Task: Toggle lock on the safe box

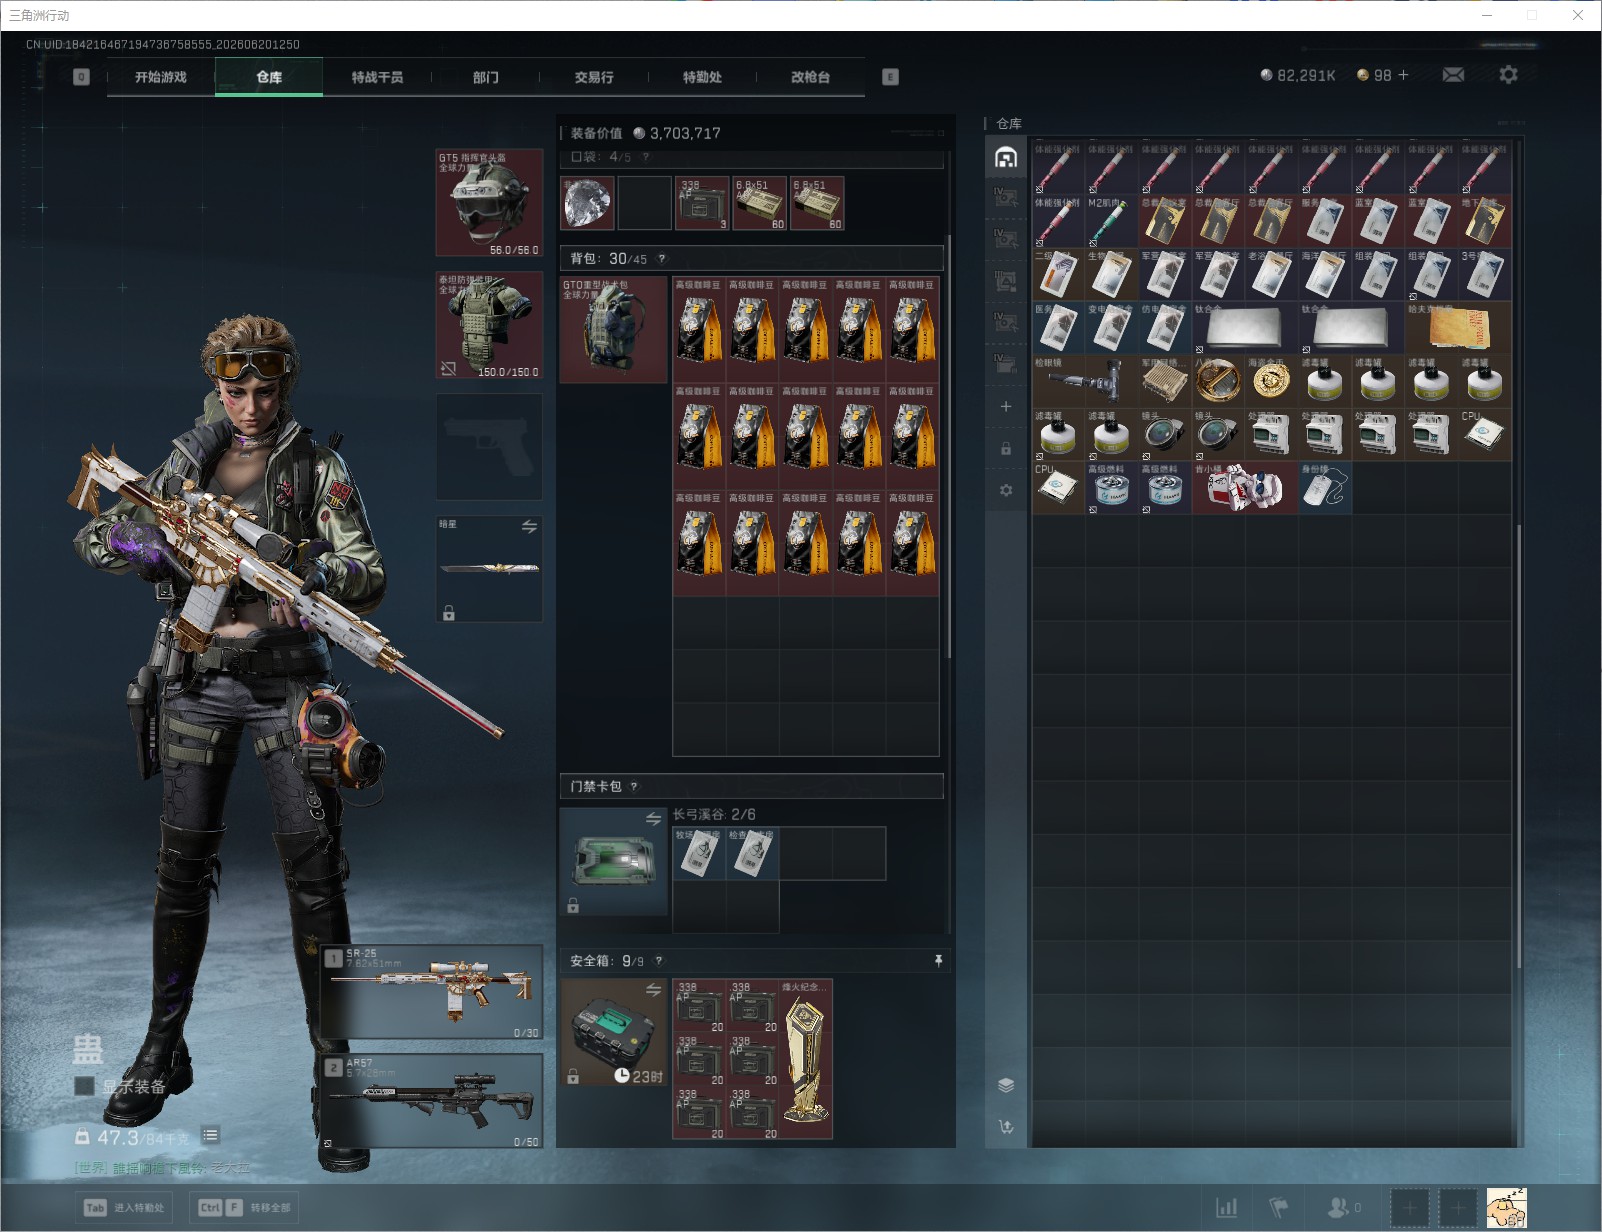Action: point(573,1076)
